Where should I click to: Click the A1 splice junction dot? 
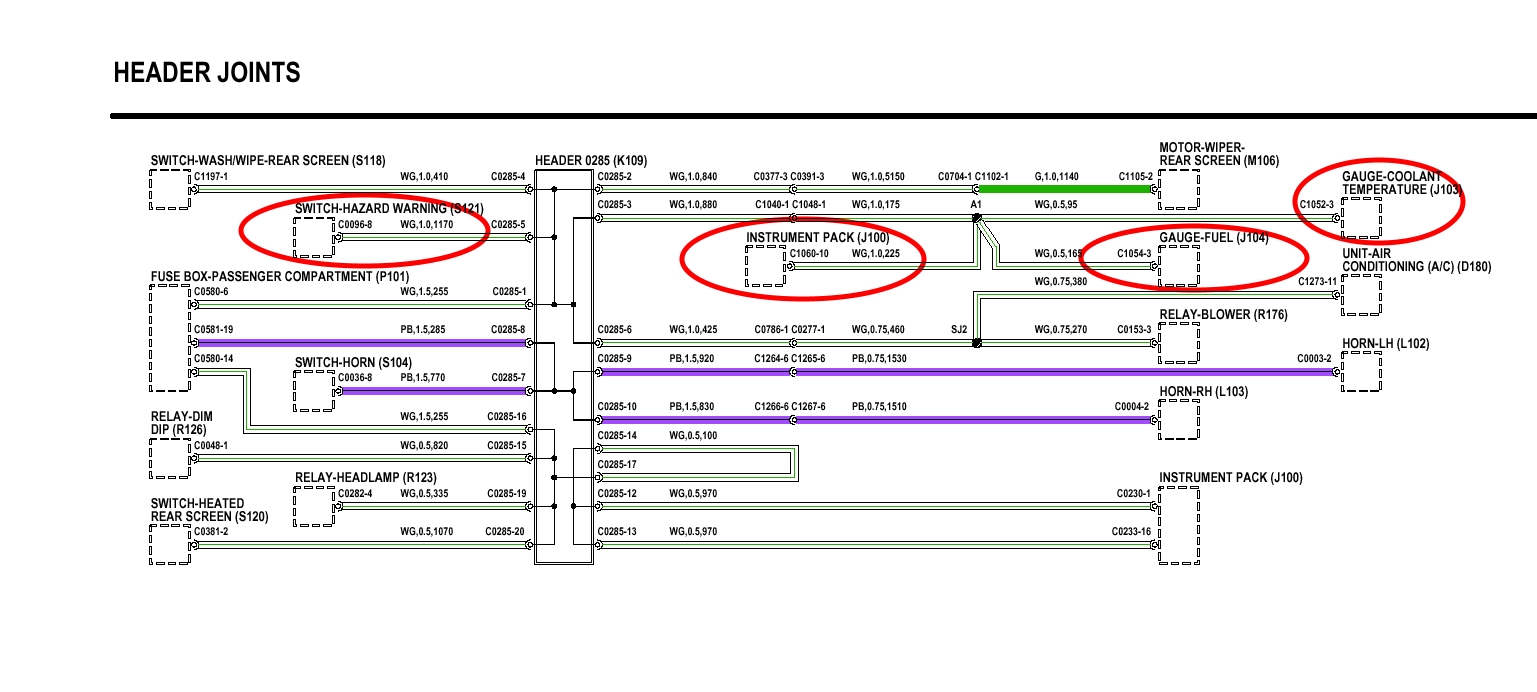tap(977, 217)
